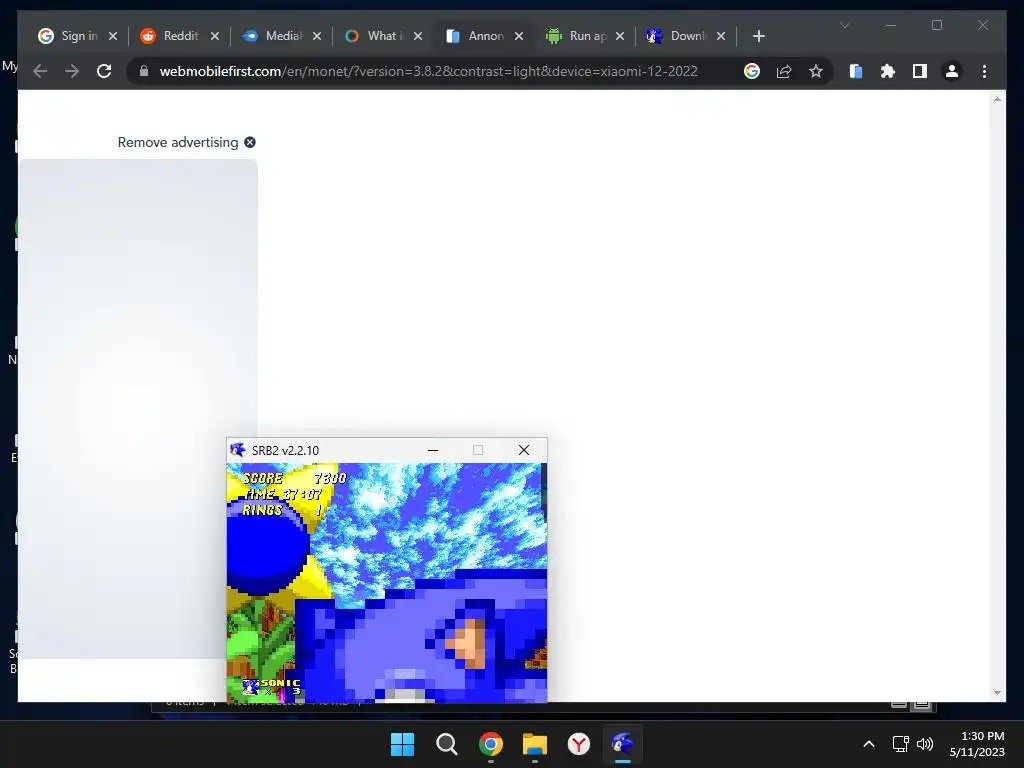Click the Google icon in address bar
This screenshot has height=768, width=1024.
coord(752,71)
